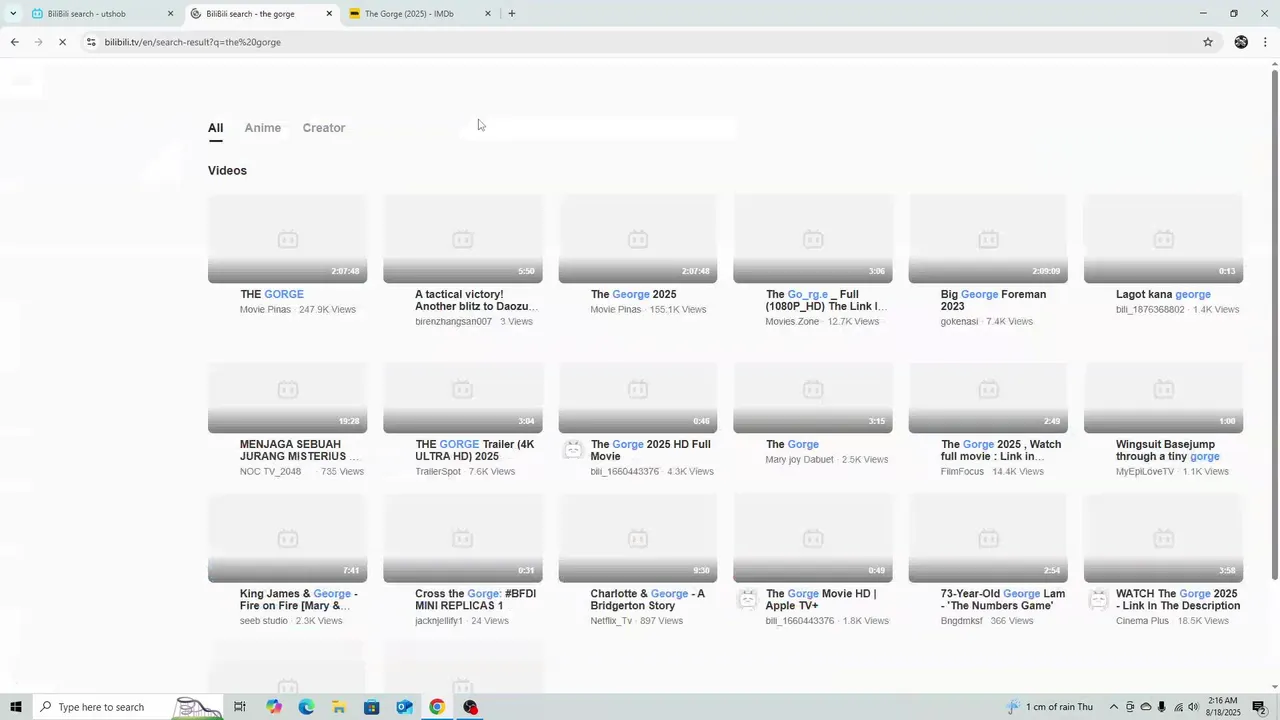
Task: Open the clock showing 2:16 AM
Action: [1222, 707]
